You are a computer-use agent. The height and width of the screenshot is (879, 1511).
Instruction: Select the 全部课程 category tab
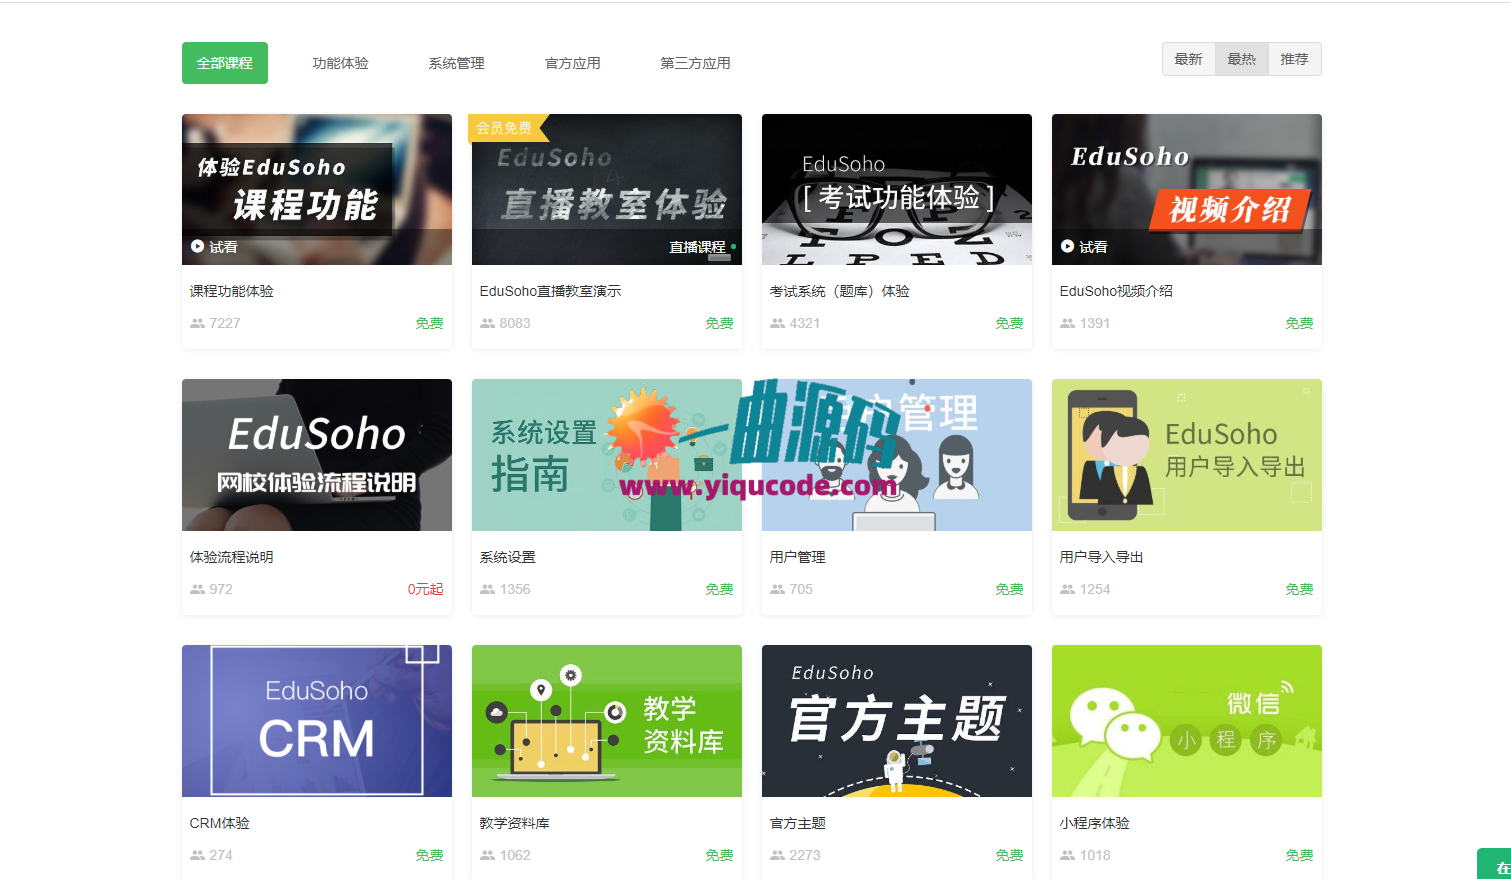point(225,63)
